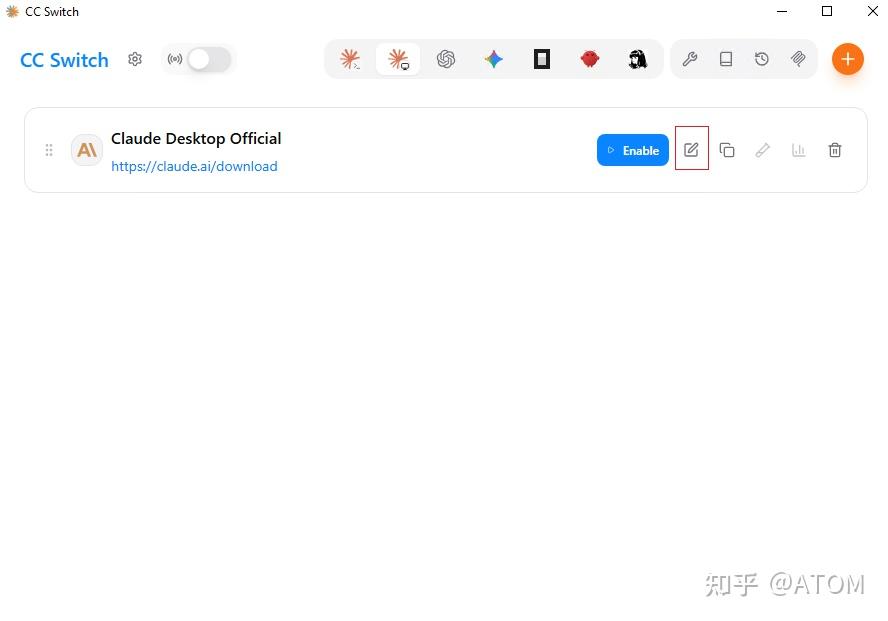Click the Anthropic logo of Claude Desktop Official
This screenshot has width=888, height=621.
point(87,150)
